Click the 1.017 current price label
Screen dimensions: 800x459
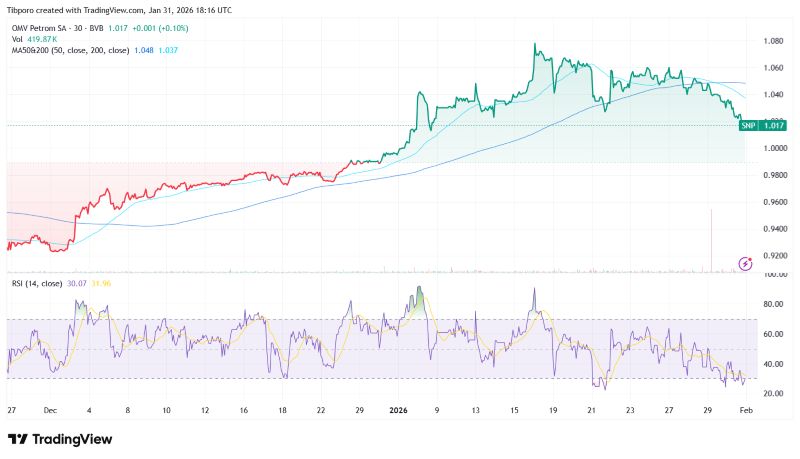(773, 125)
